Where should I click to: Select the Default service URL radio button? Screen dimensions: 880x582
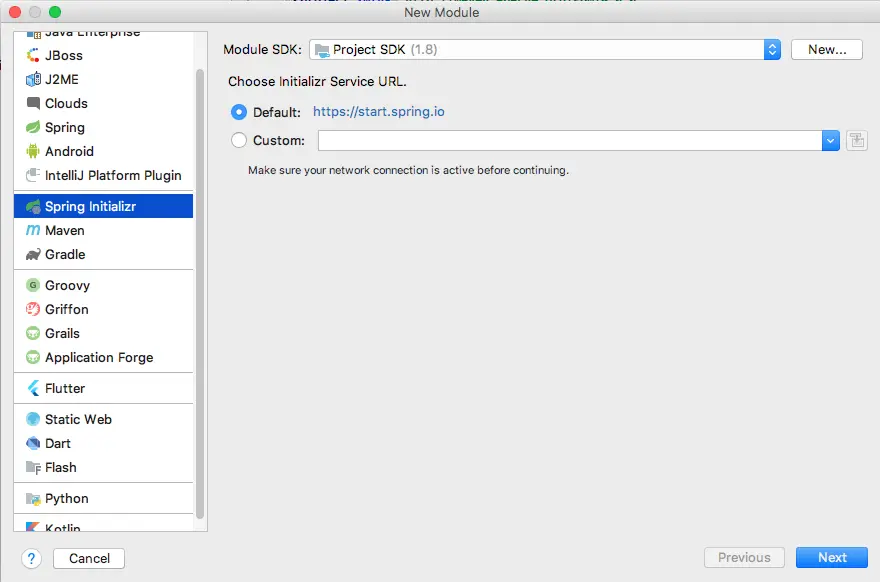pyautogui.click(x=239, y=112)
